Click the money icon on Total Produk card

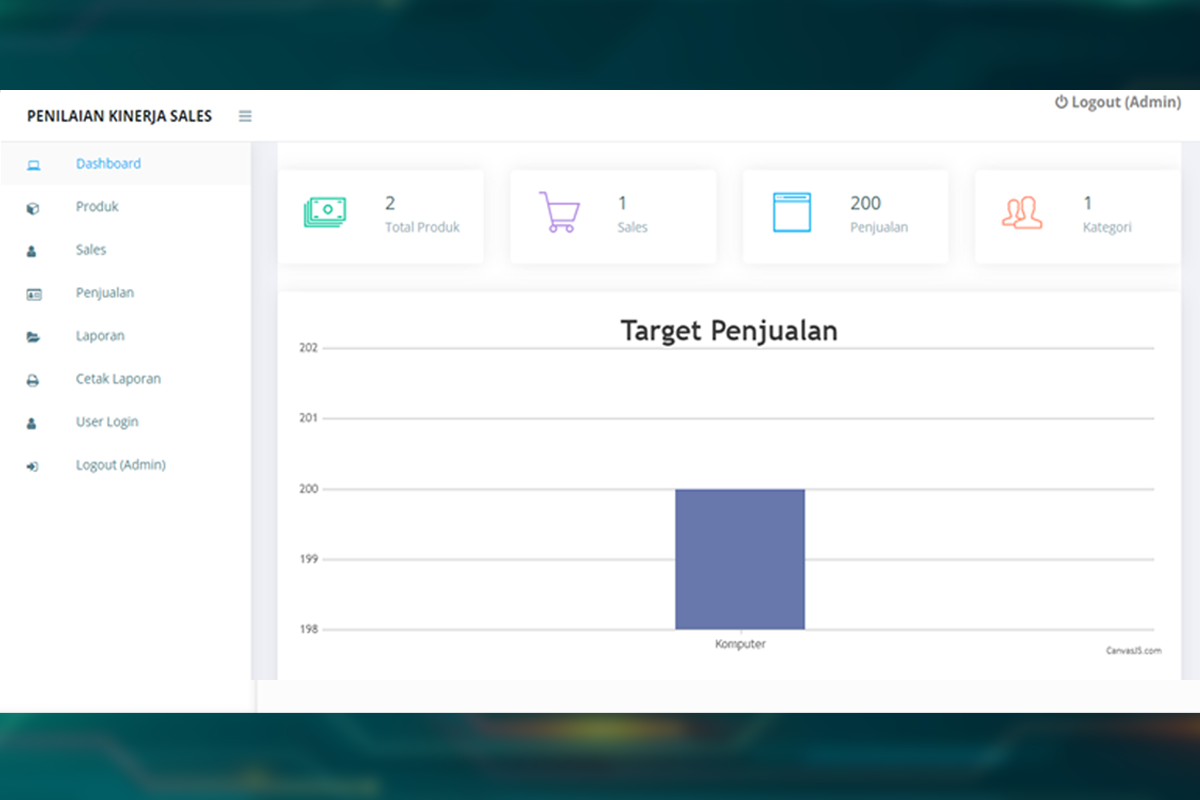click(x=324, y=213)
